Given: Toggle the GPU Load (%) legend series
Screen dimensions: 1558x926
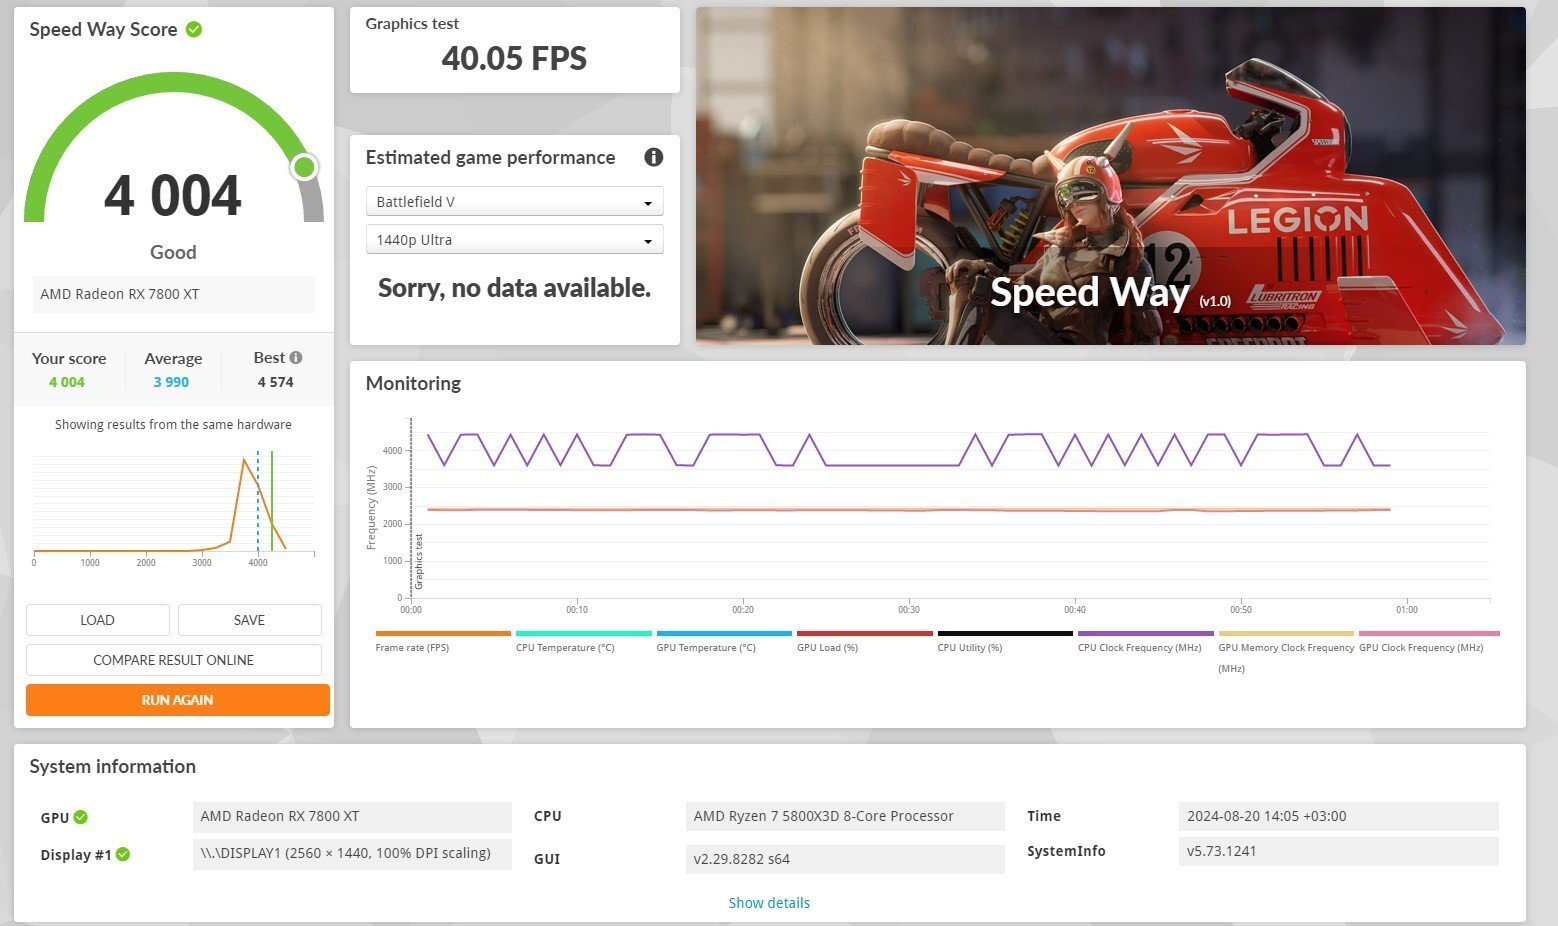Looking at the screenshot, I should 865,641.
